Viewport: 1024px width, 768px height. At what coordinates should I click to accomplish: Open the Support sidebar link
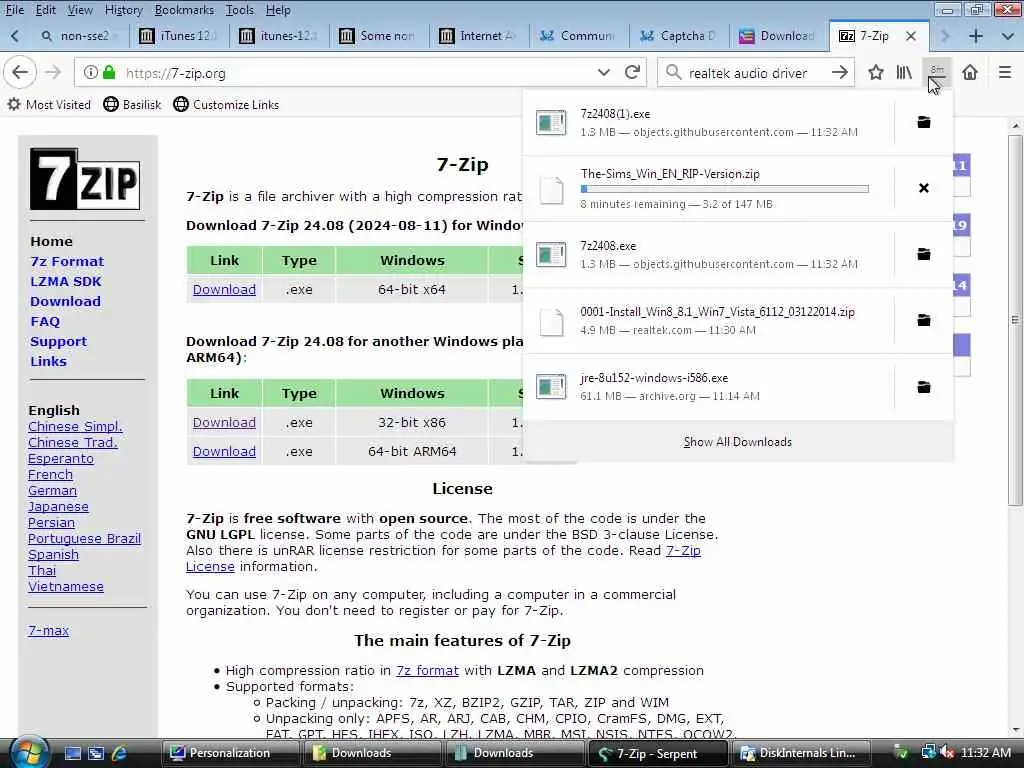click(x=58, y=342)
